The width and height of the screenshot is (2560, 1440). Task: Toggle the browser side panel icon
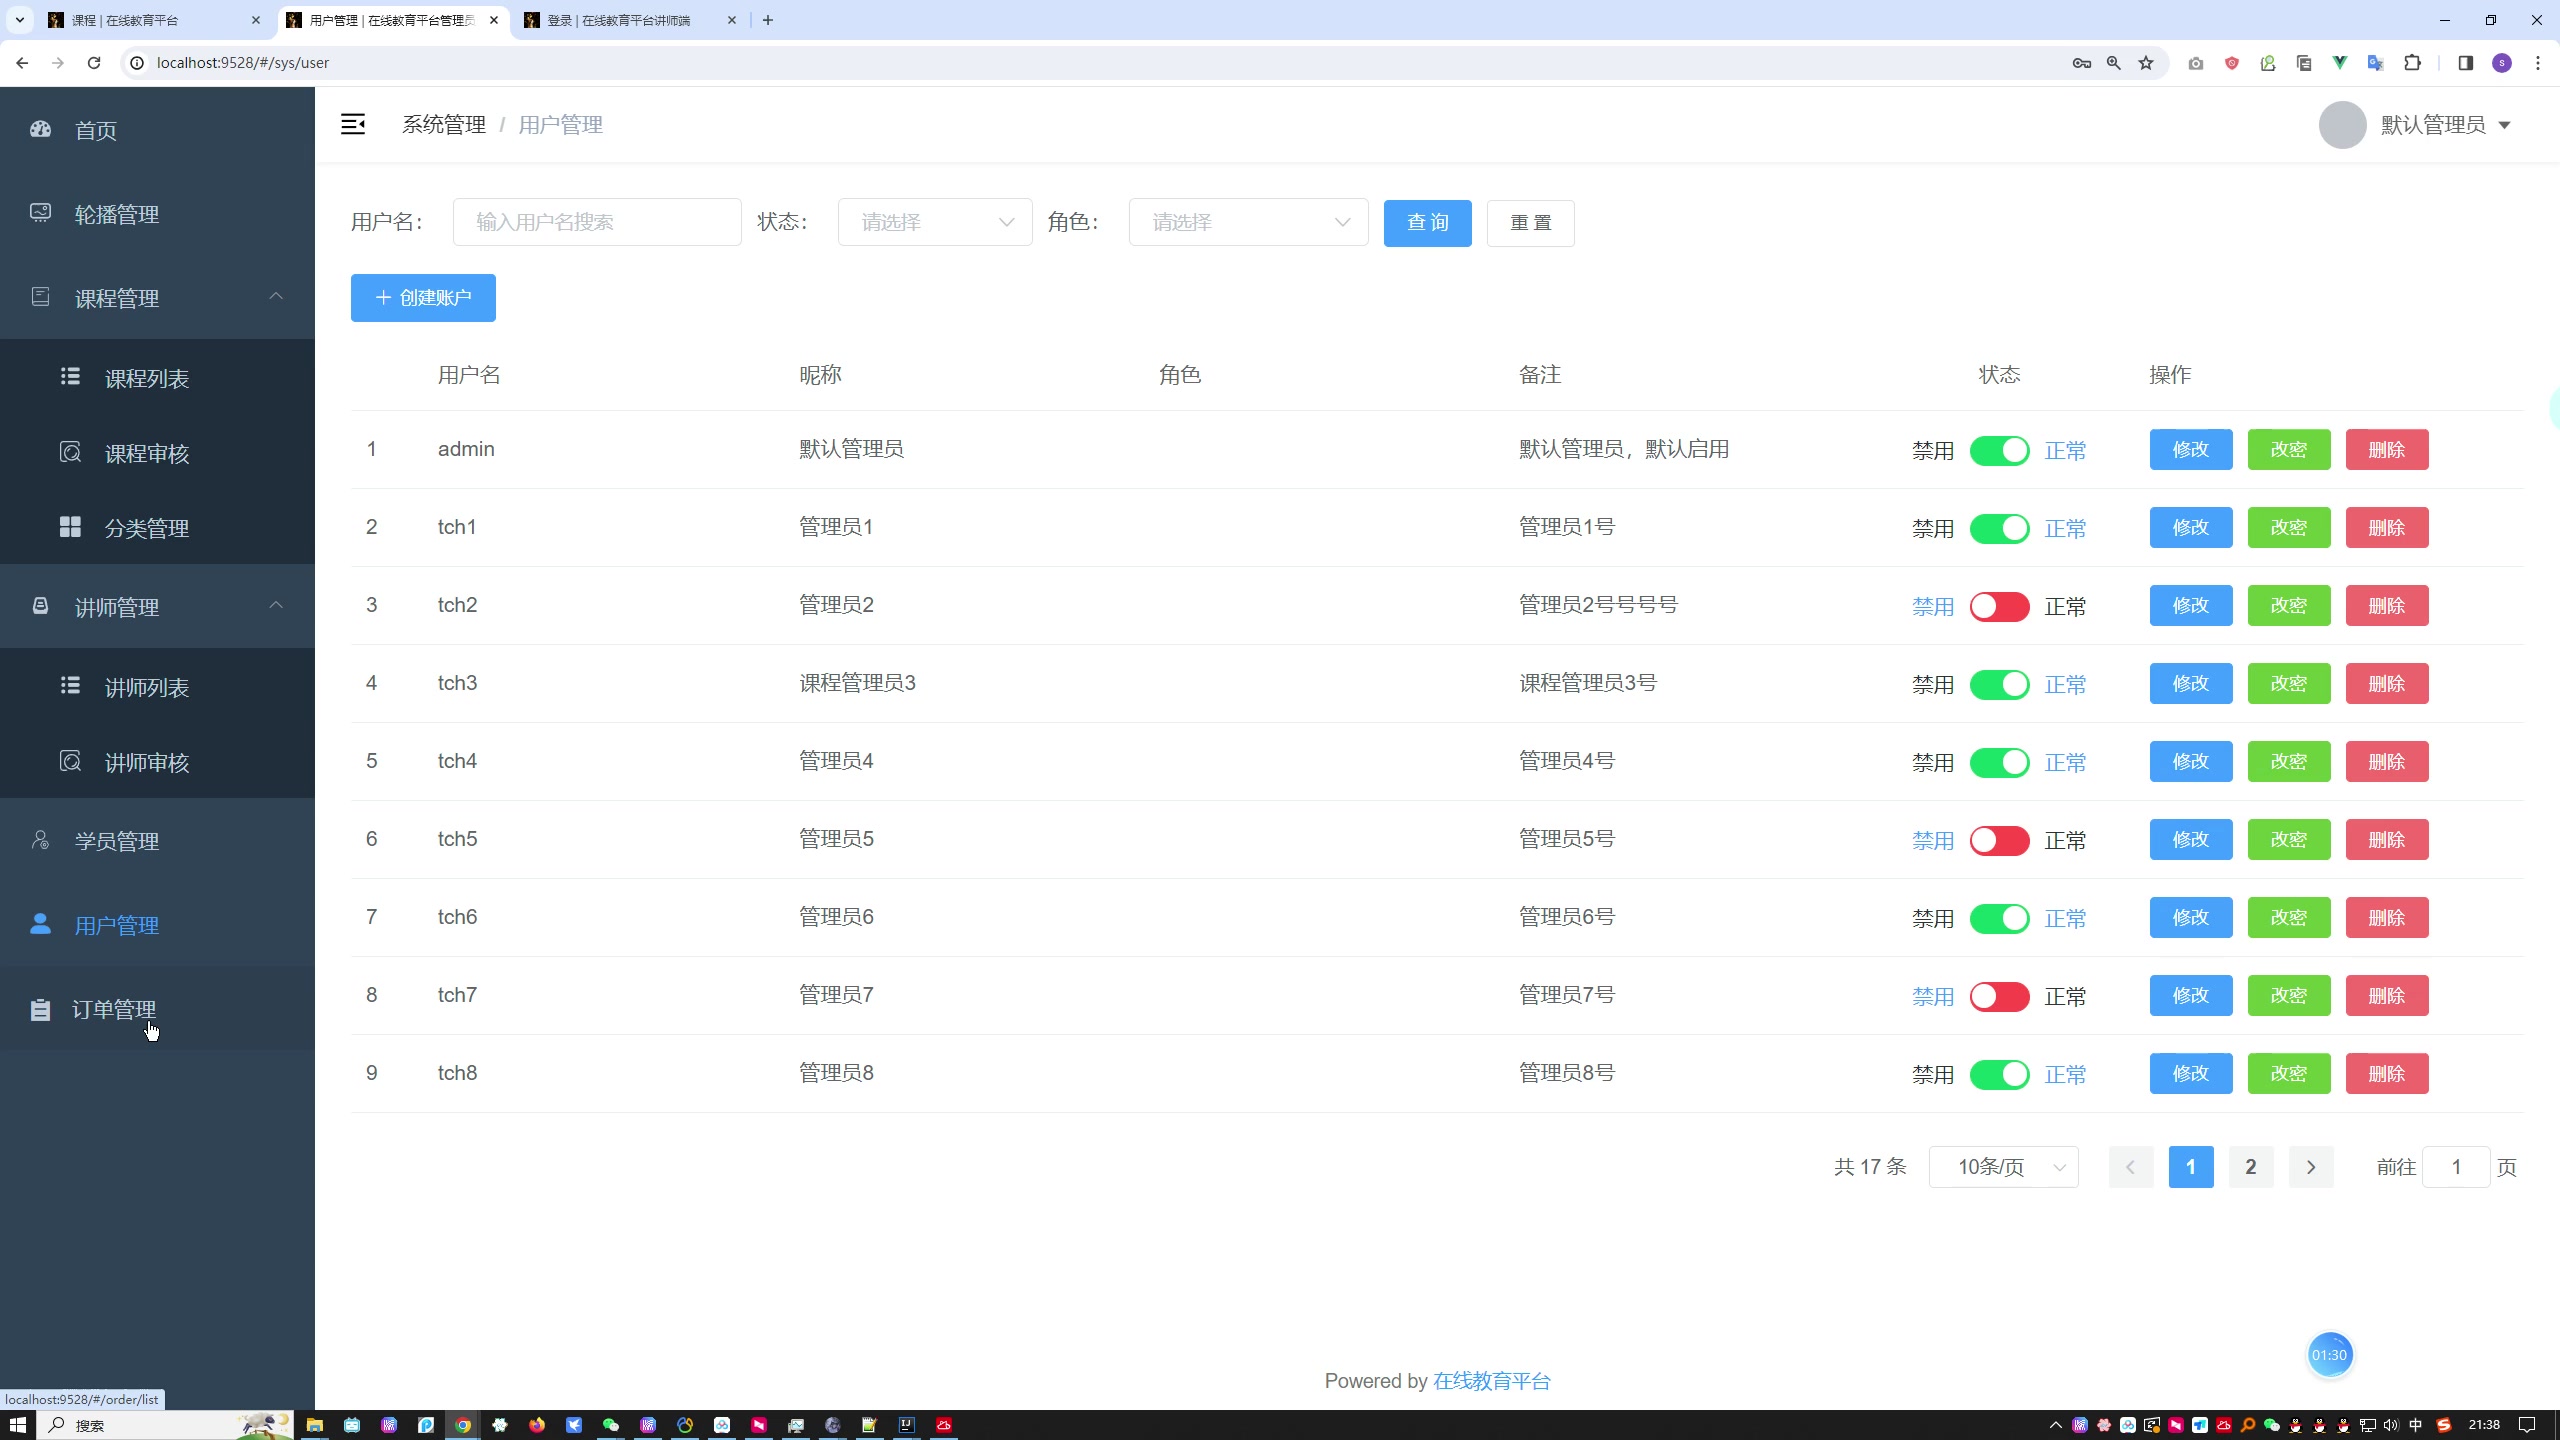2465,63
